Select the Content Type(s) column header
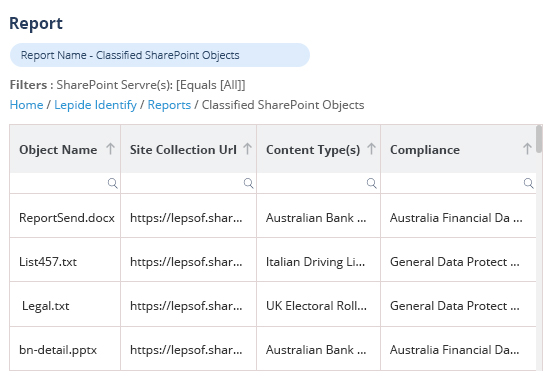552x380 pixels. pyautogui.click(x=319, y=149)
